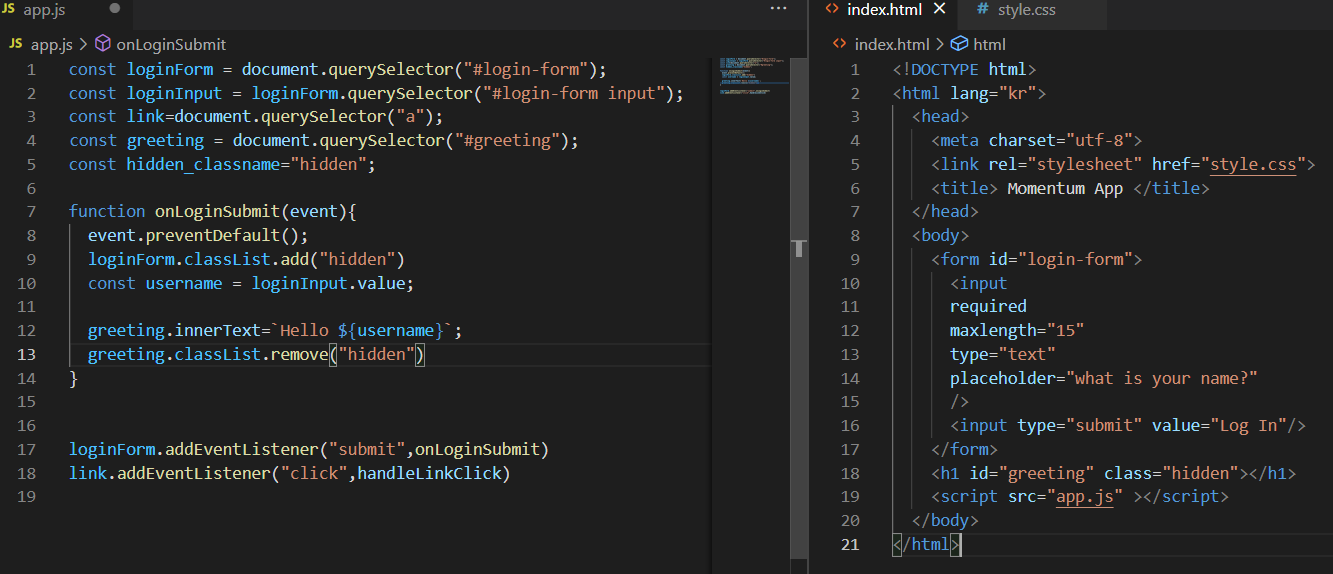Click chevron between app.js and onLoginSubmit breadcrumbs
This screenshot has height=574, width=1333.
[83, 44]
